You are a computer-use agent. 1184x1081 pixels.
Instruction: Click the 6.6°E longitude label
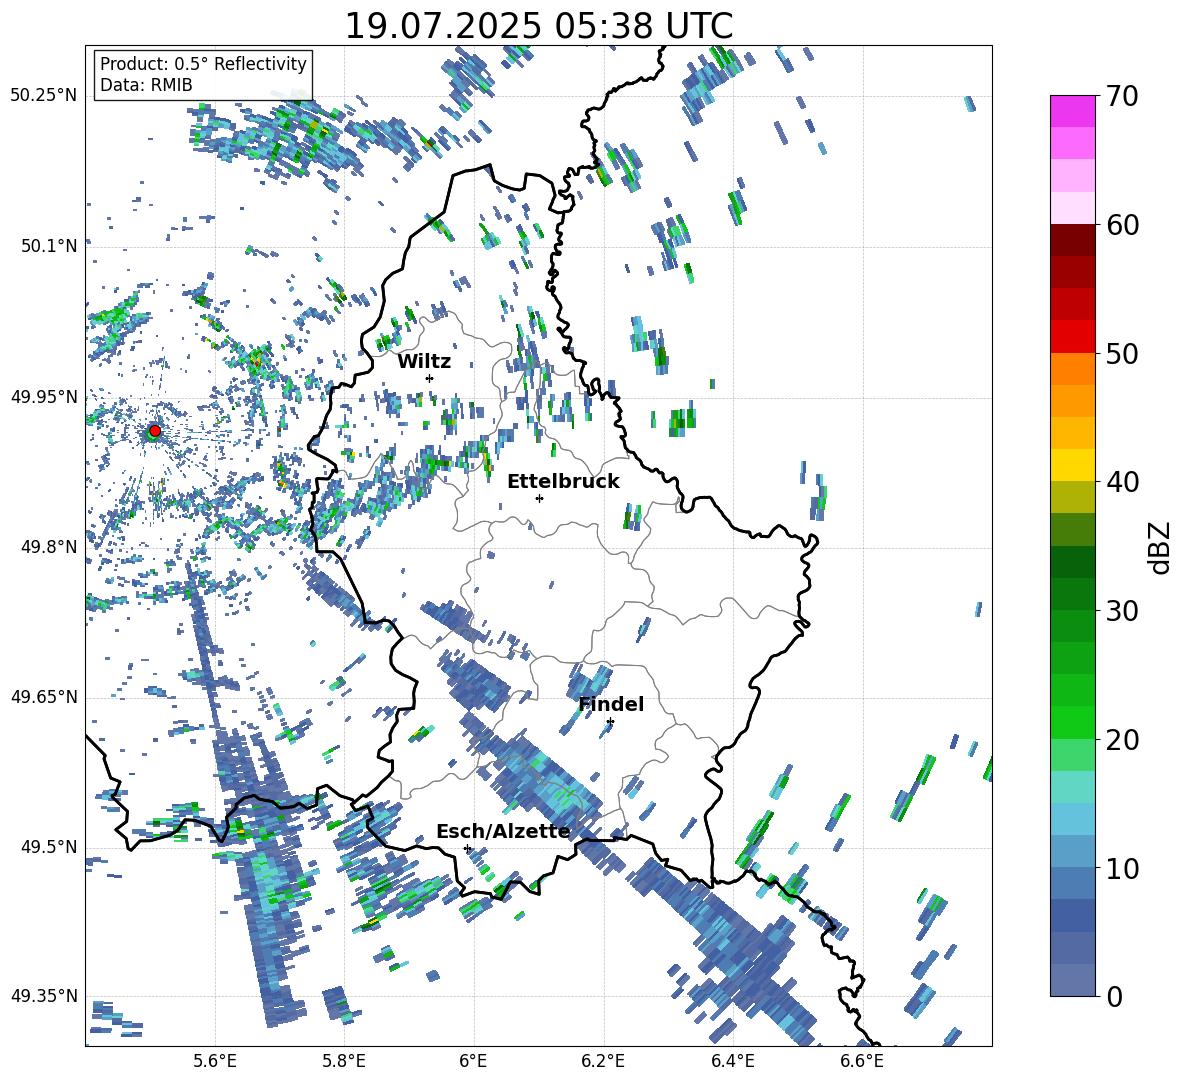tap(862, 1061)
